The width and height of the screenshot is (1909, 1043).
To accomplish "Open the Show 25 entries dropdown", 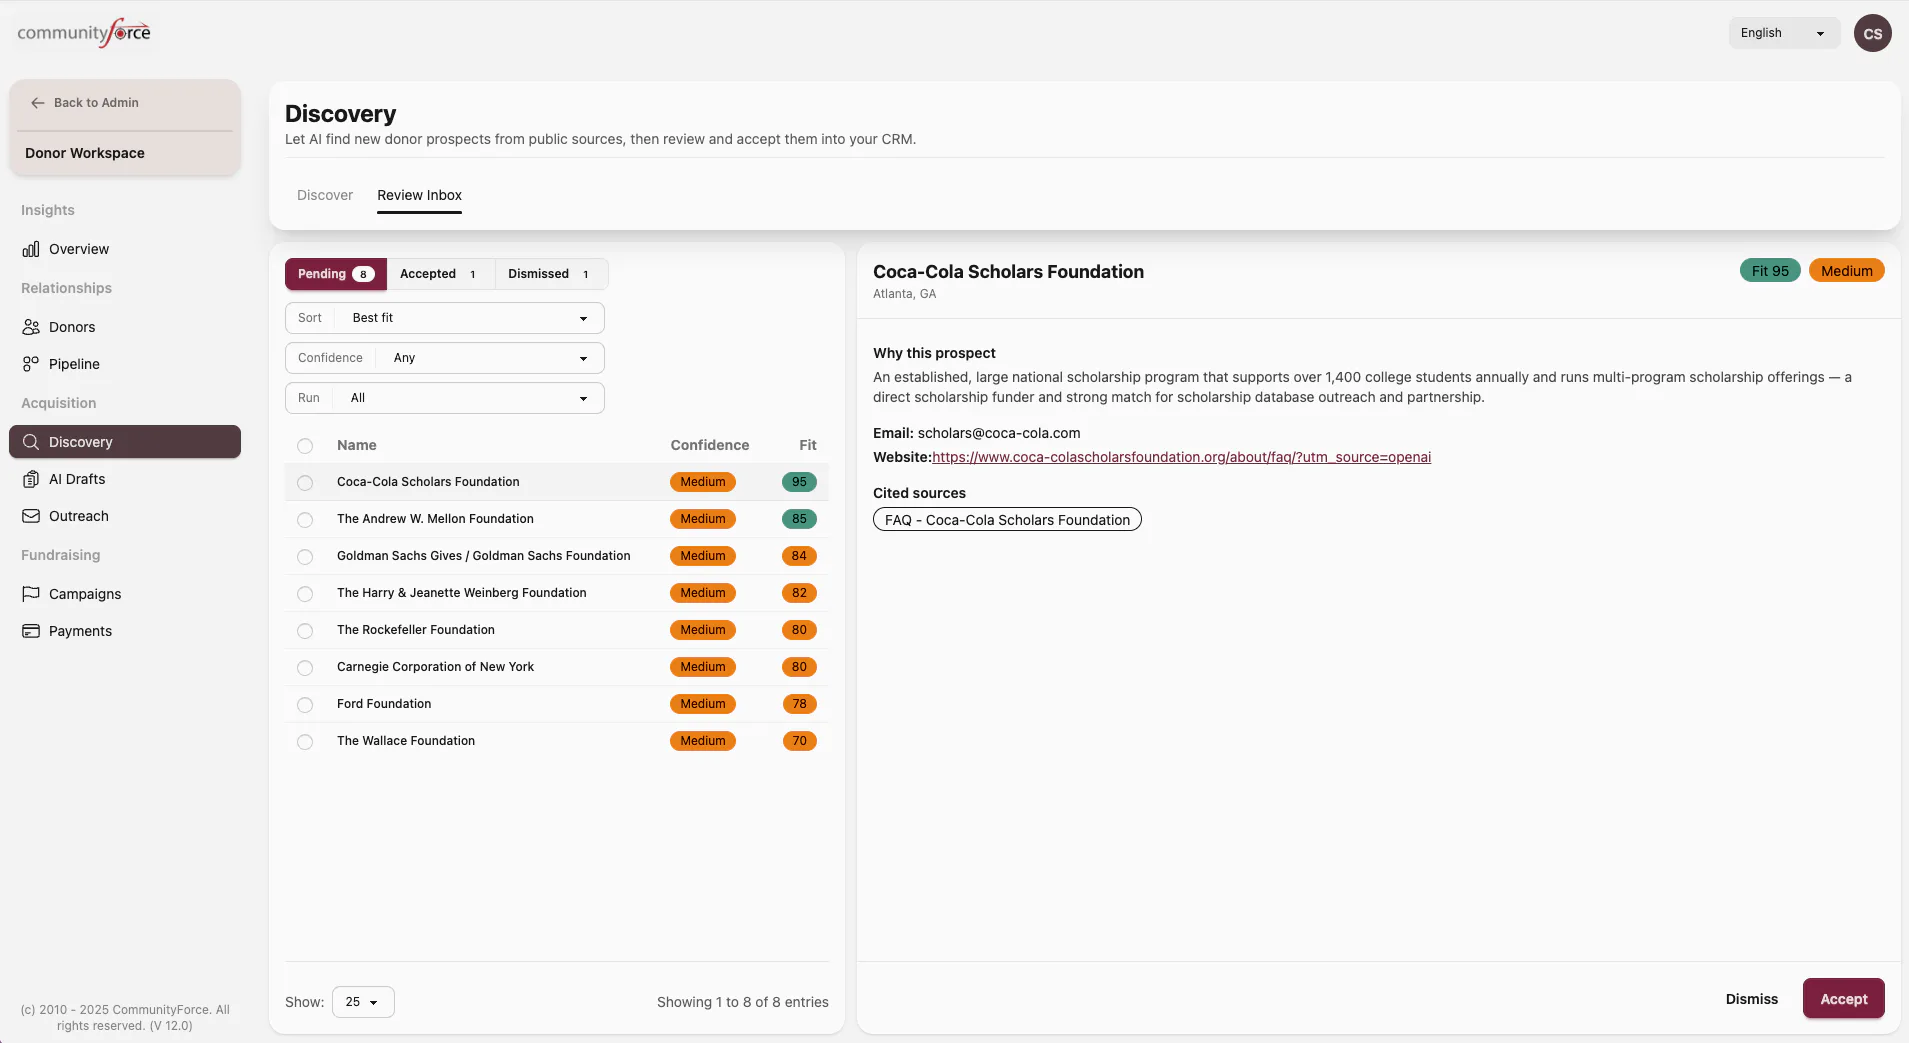I will [x=363, y=1002].
